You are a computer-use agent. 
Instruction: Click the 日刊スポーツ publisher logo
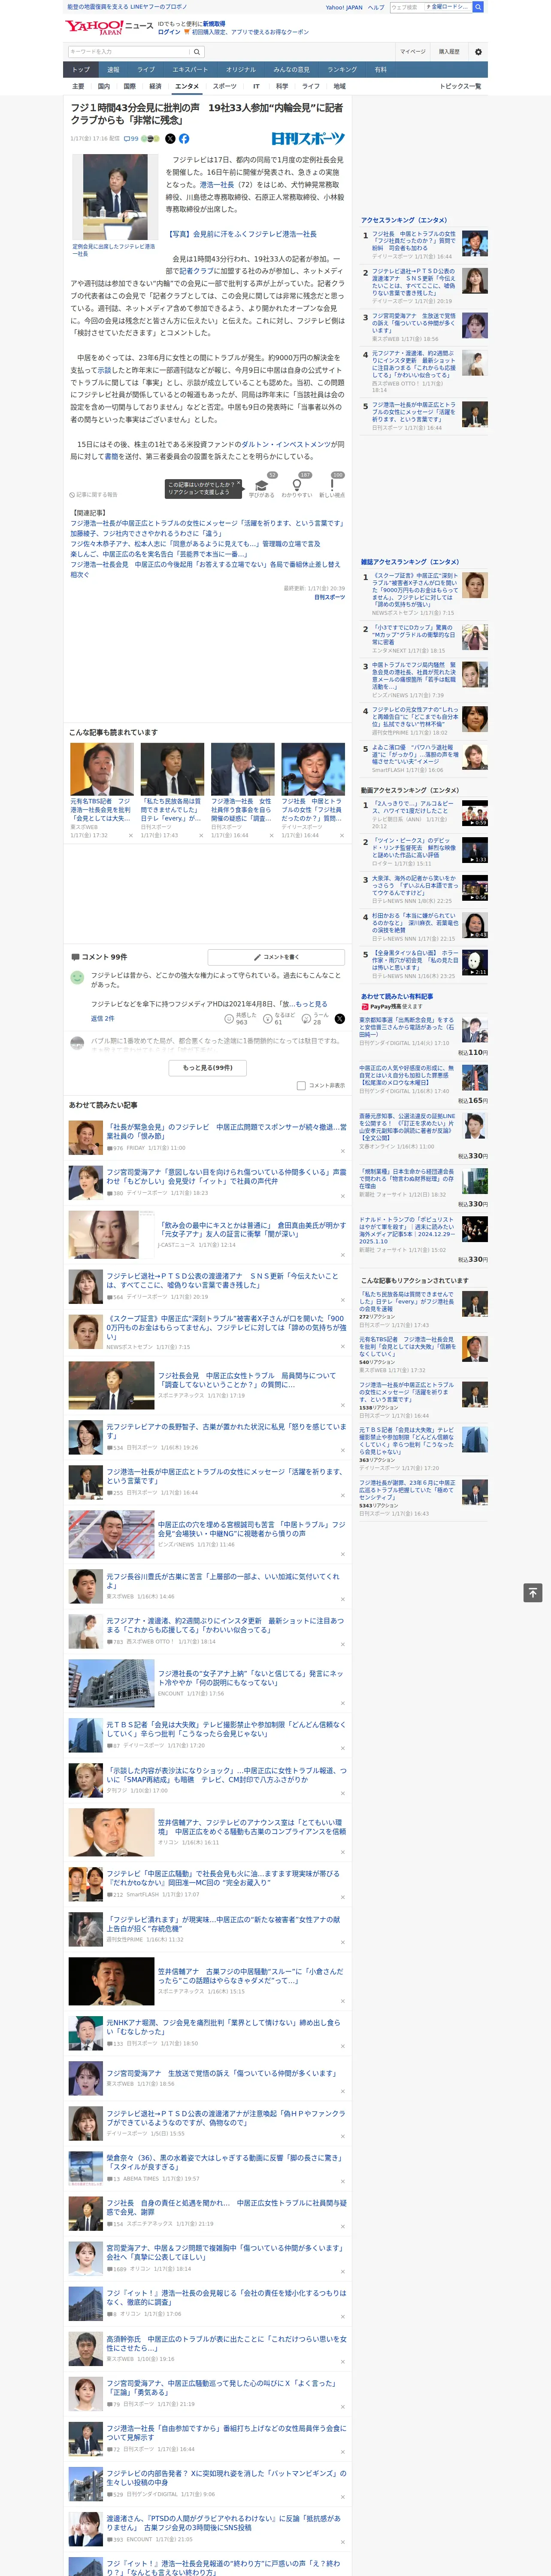(x=308, y=139)
